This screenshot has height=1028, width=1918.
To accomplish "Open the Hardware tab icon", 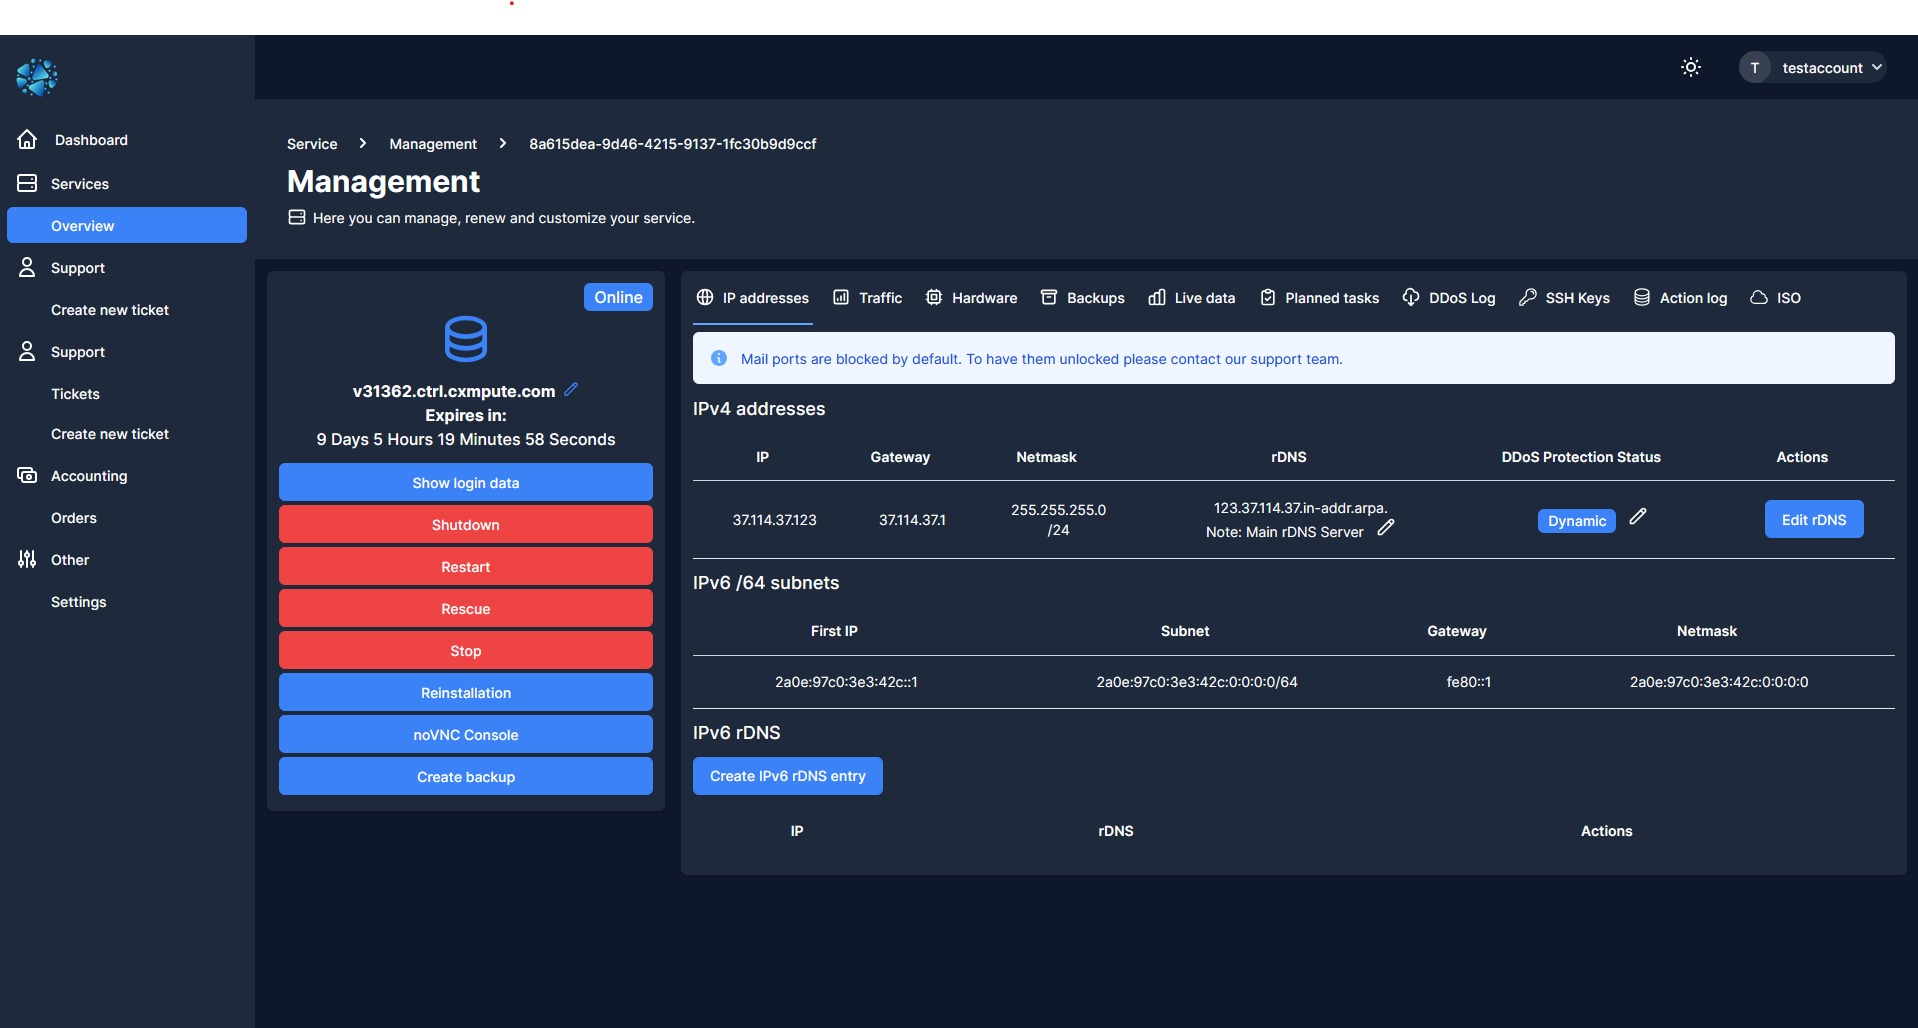I will 934,297.
